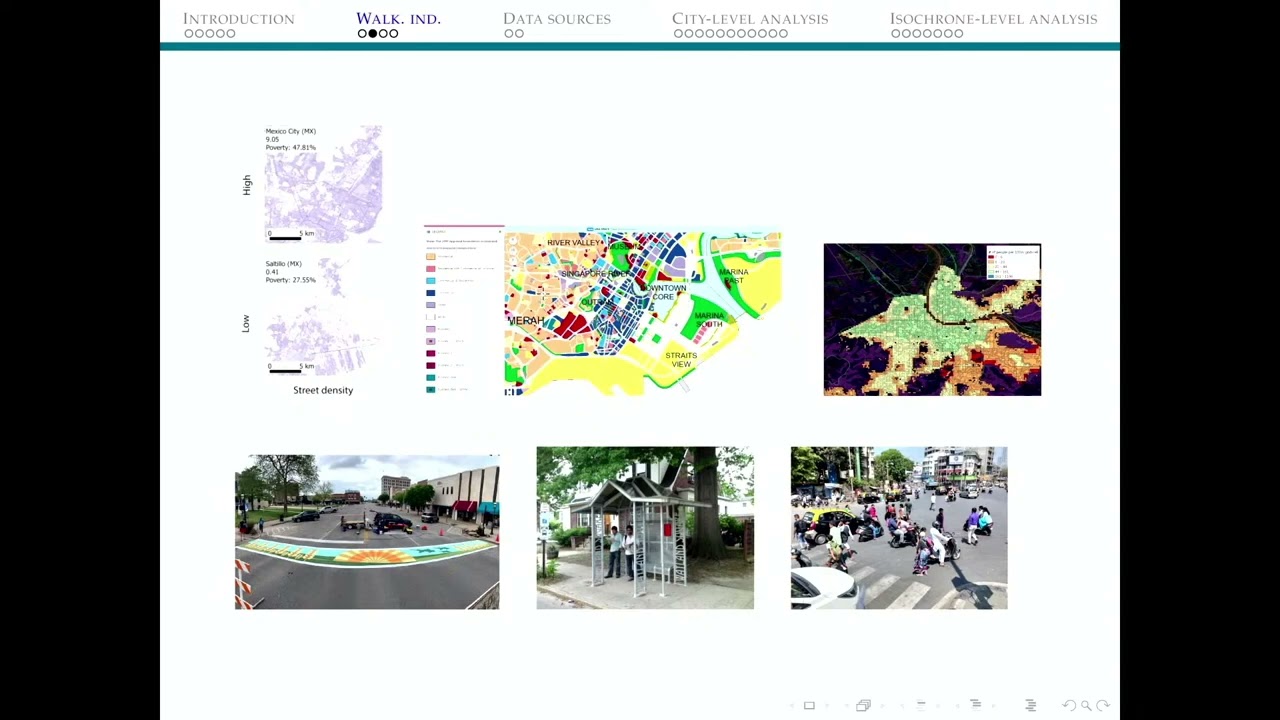
Task: Select first slide dot under Introduction
Action: 188,34
